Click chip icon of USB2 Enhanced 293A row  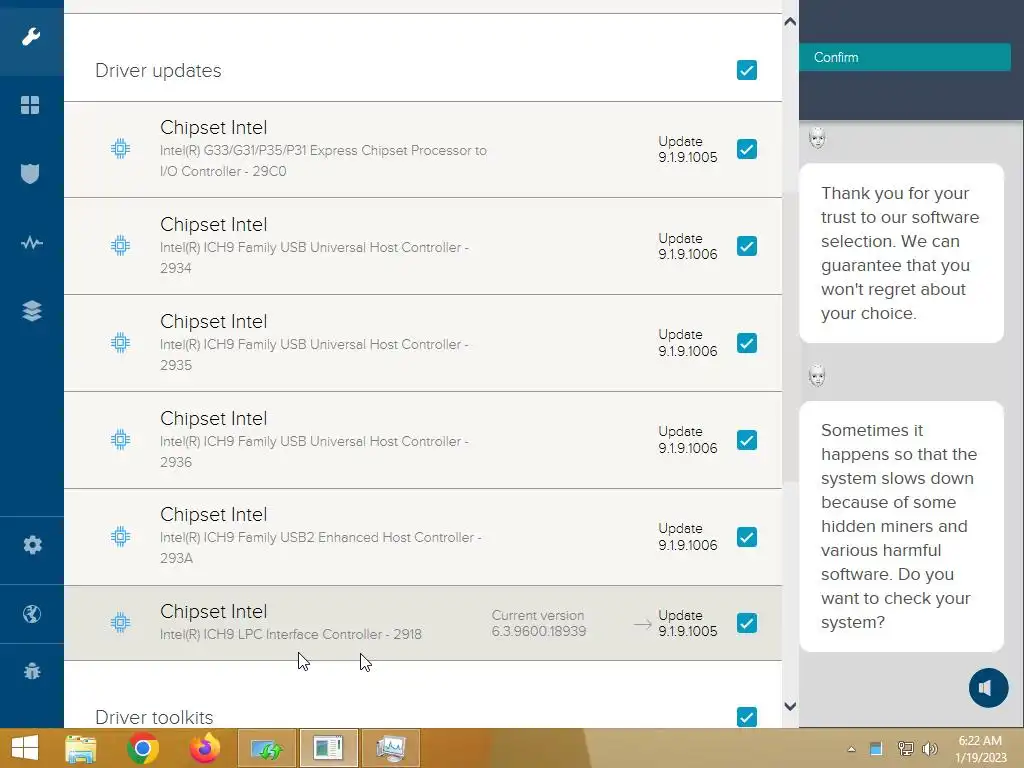coord(120,536)
